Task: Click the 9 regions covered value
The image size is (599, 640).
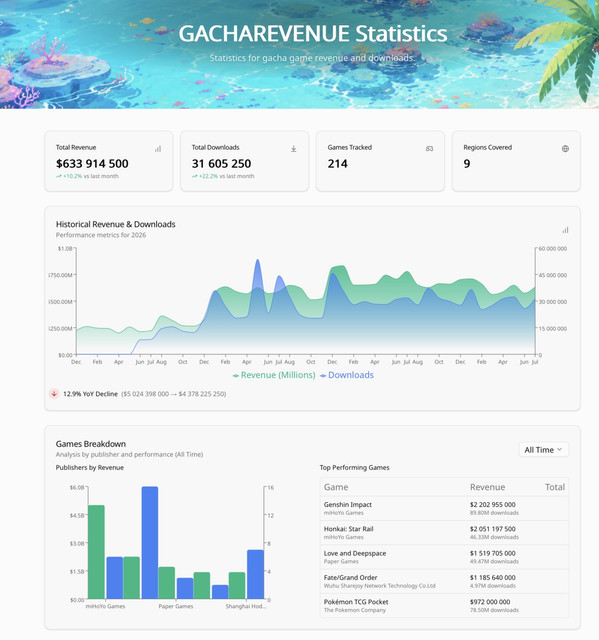Action: tap(467, 164)
